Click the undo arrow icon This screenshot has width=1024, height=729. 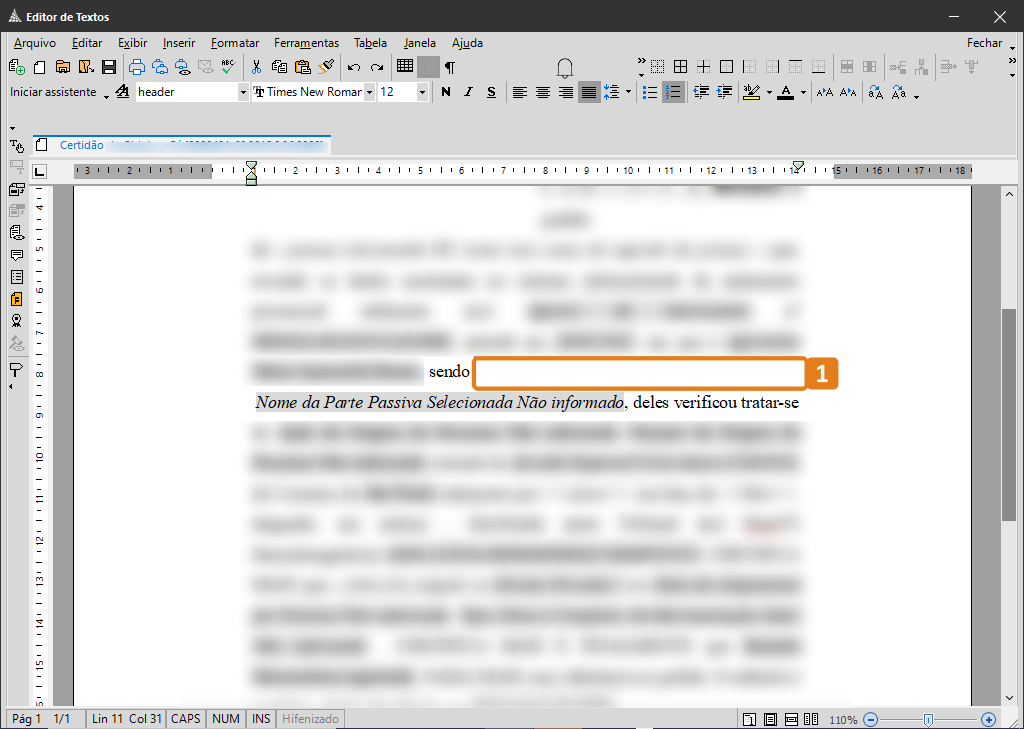tap(354, 67)
